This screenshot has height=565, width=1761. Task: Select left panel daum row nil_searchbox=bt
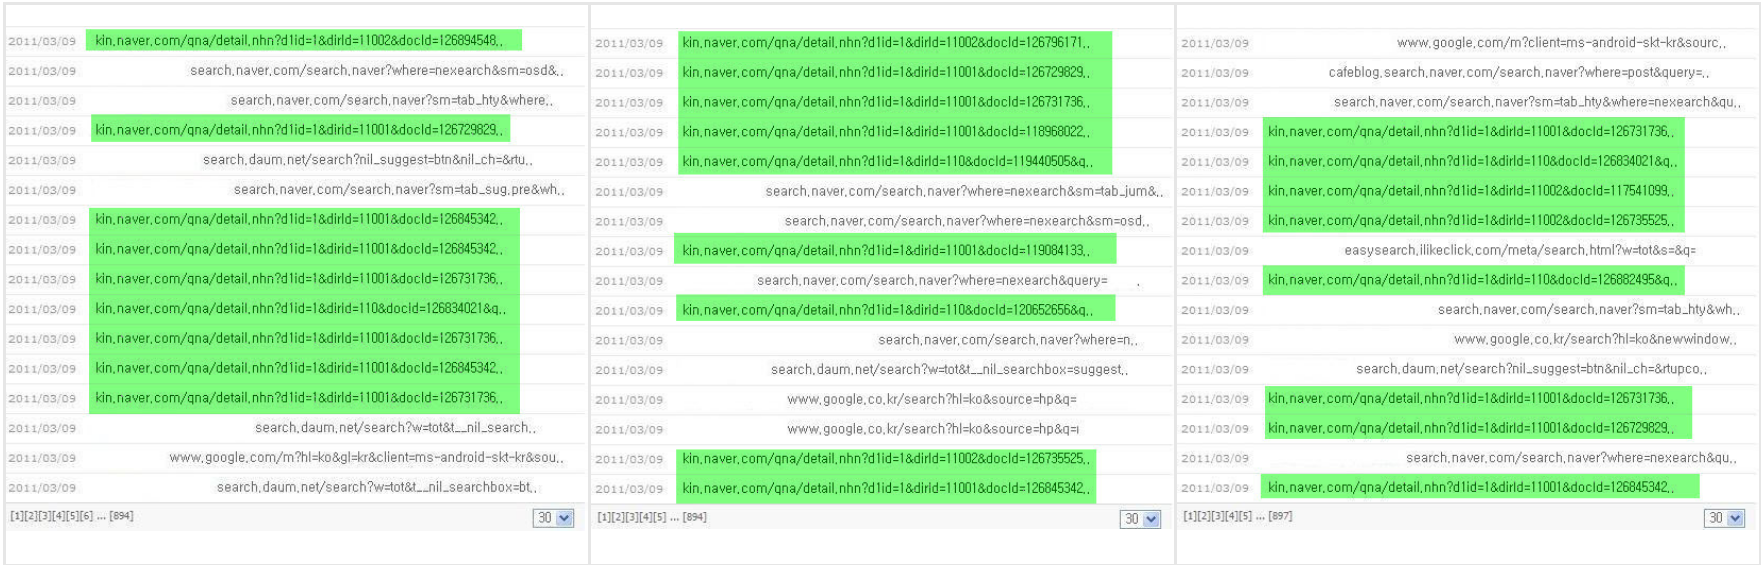(x=378, y=488)
